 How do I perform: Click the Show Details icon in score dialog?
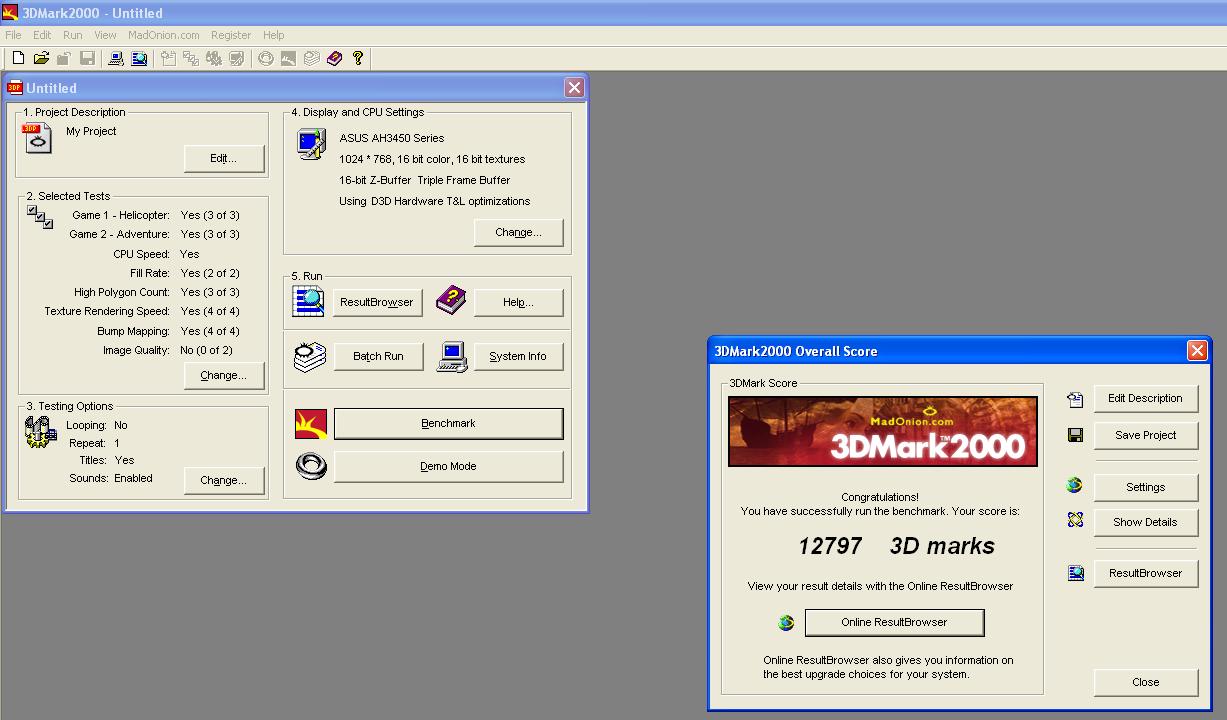click(1075, 520)
